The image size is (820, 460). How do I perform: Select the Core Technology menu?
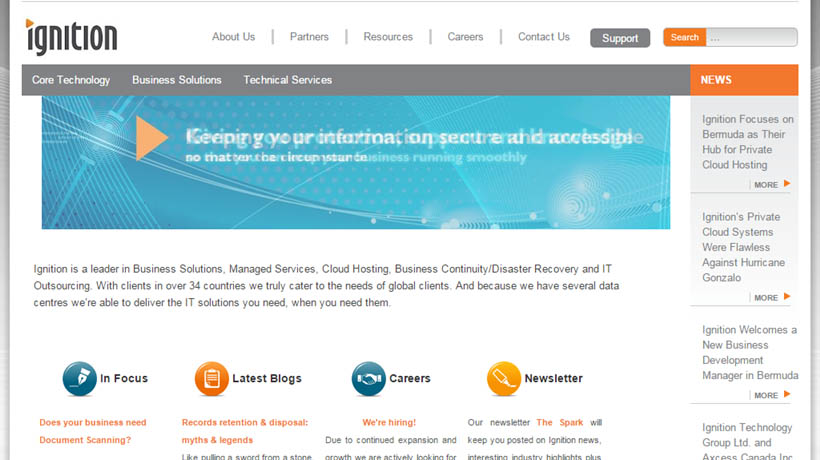[71, 80]
